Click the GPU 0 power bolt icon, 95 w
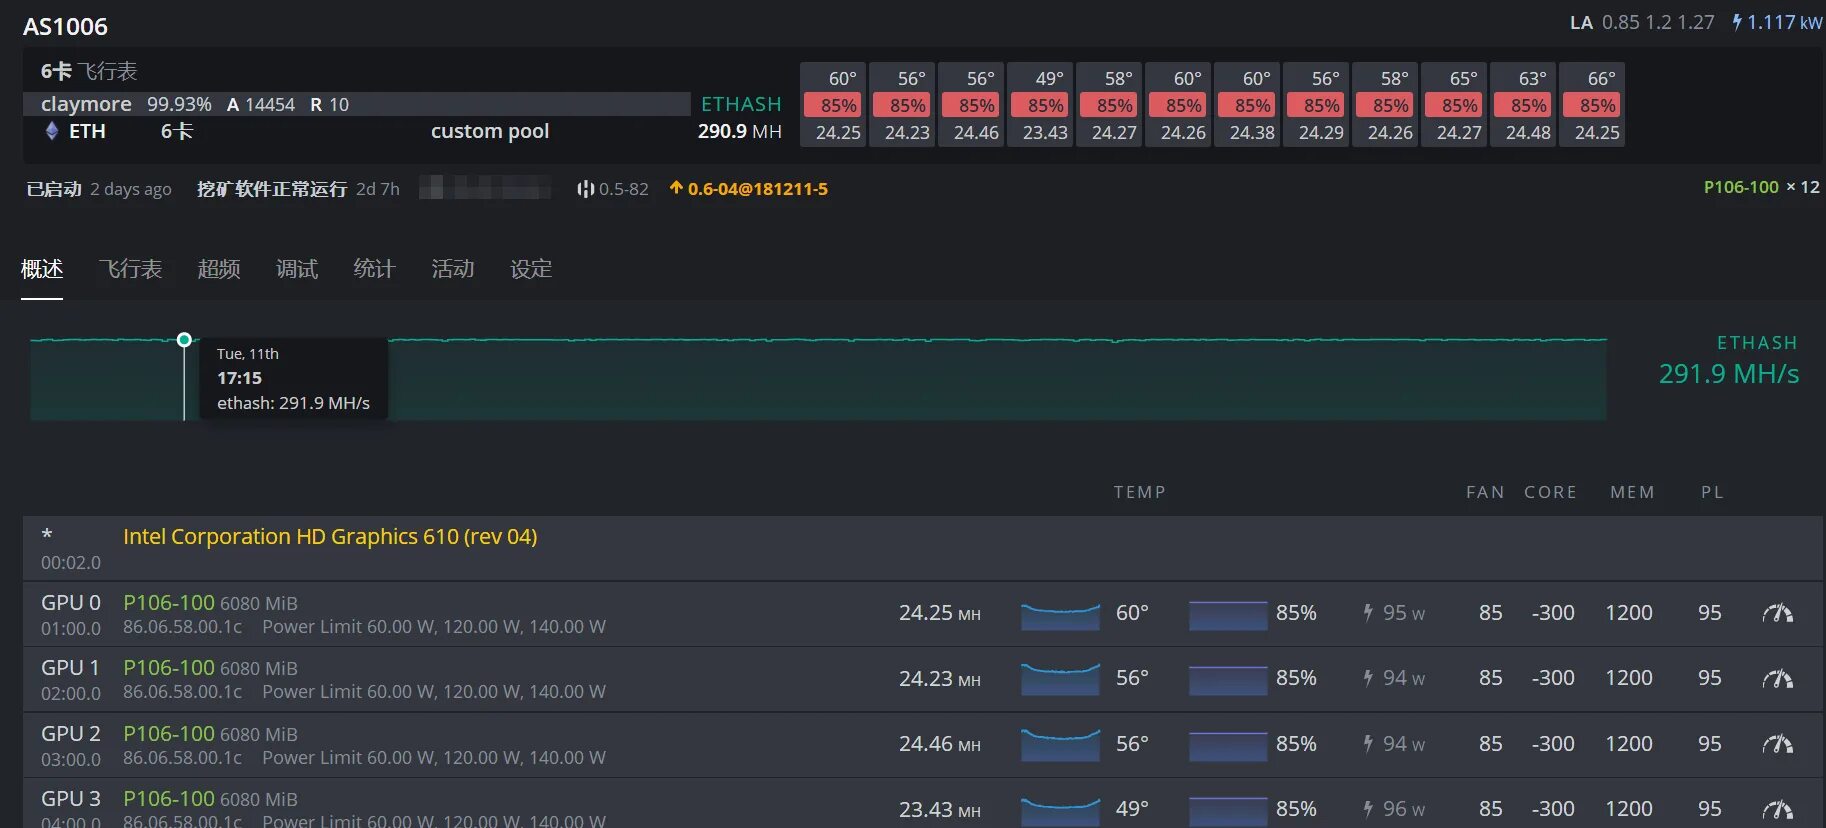 [1368, 613]
